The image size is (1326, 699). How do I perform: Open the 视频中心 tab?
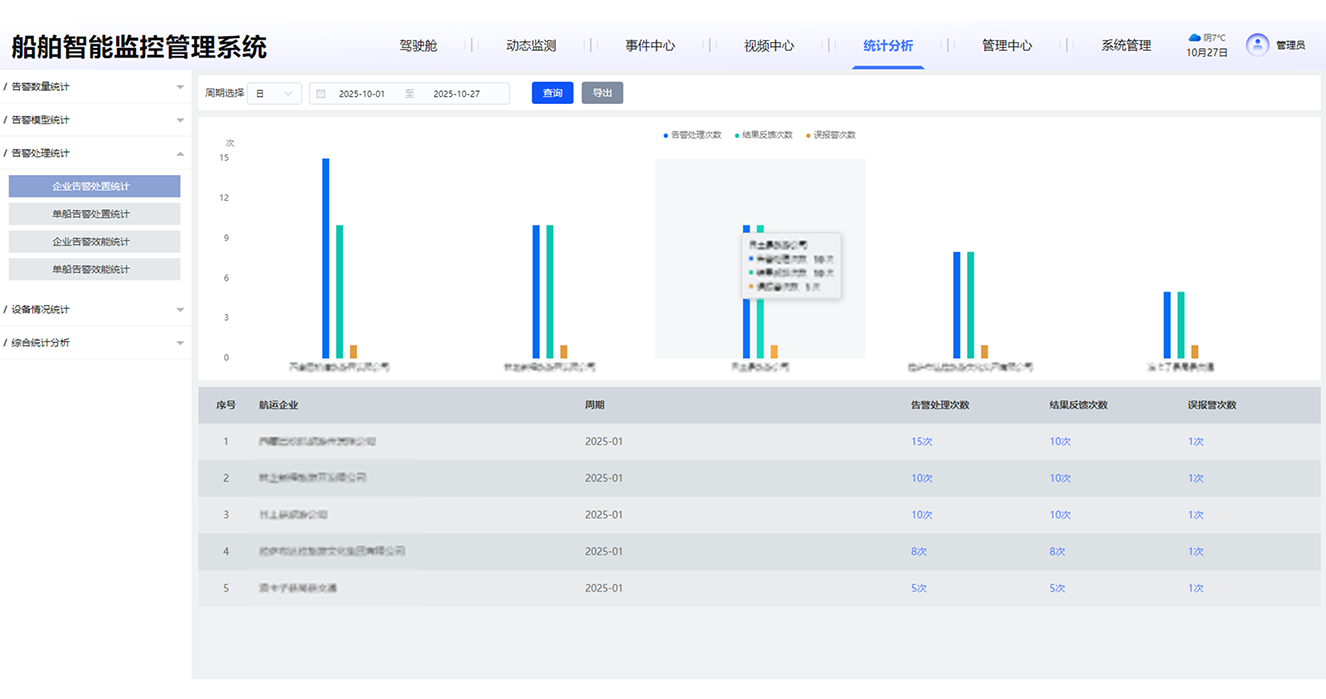[769, 46]
